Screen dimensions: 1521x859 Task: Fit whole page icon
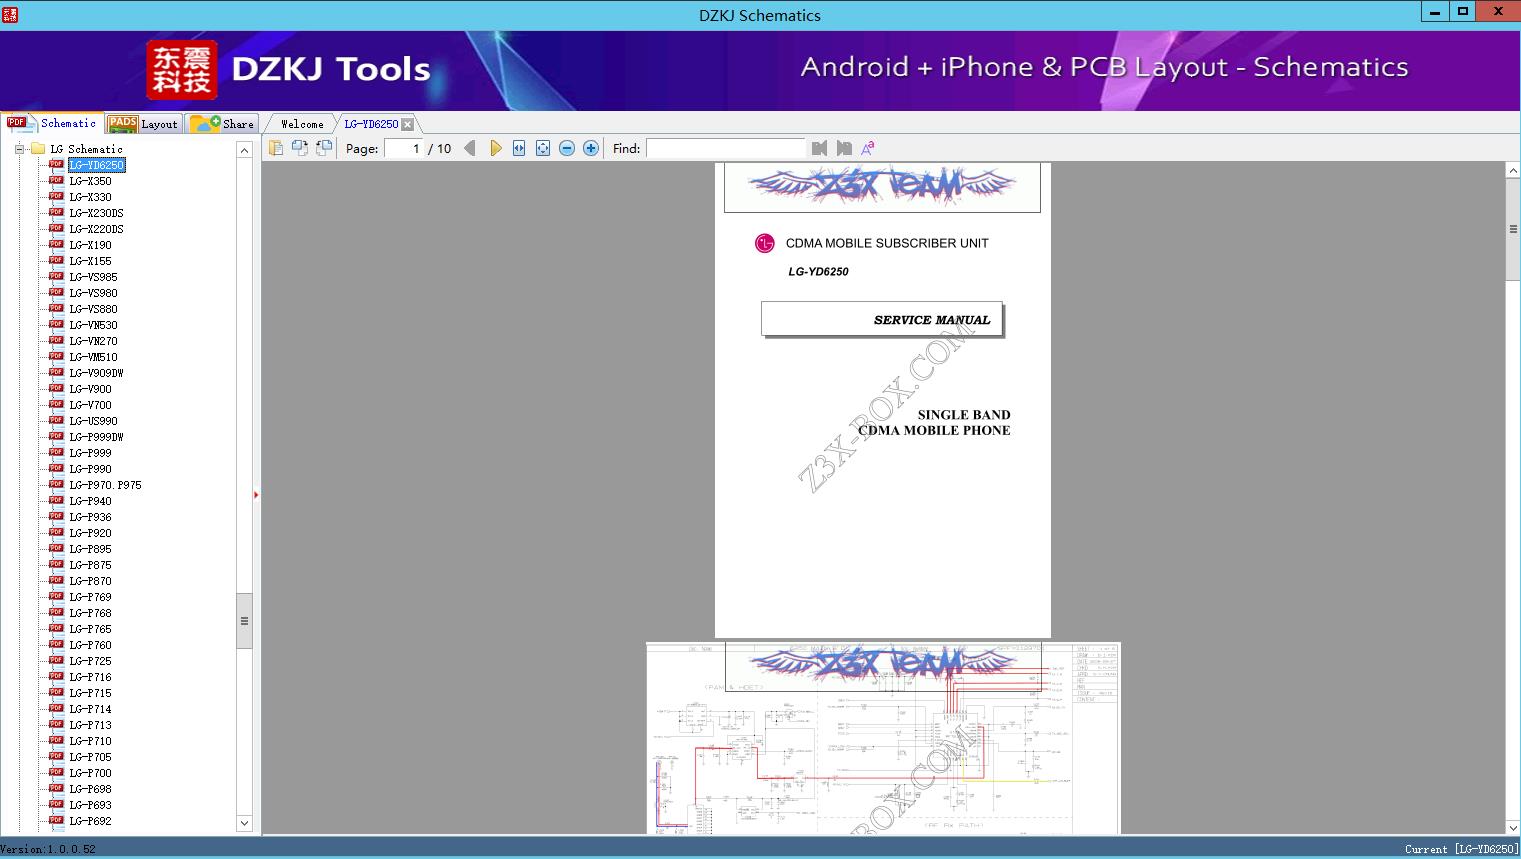[x=543, y=148]
